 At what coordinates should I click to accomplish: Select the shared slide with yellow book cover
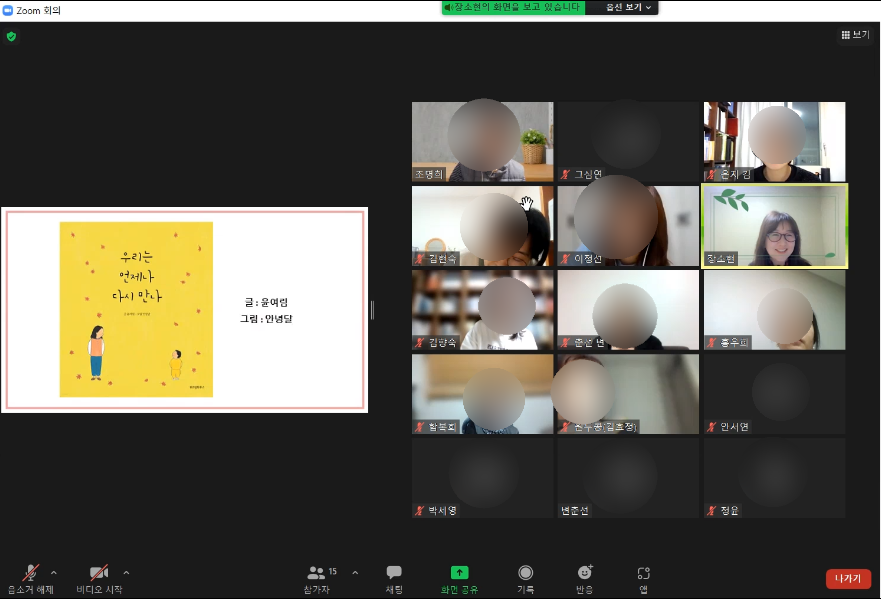coord(184,309)
